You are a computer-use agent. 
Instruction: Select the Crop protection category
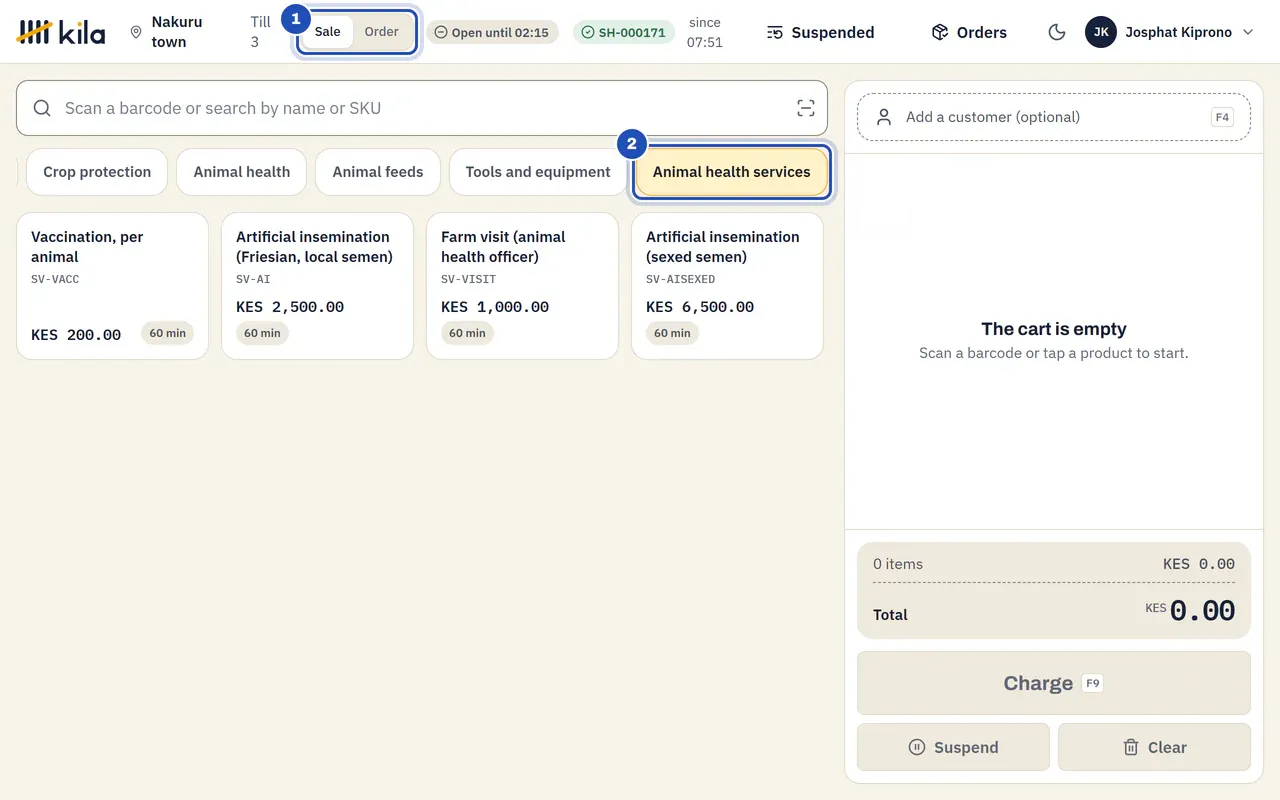[97, 172]
